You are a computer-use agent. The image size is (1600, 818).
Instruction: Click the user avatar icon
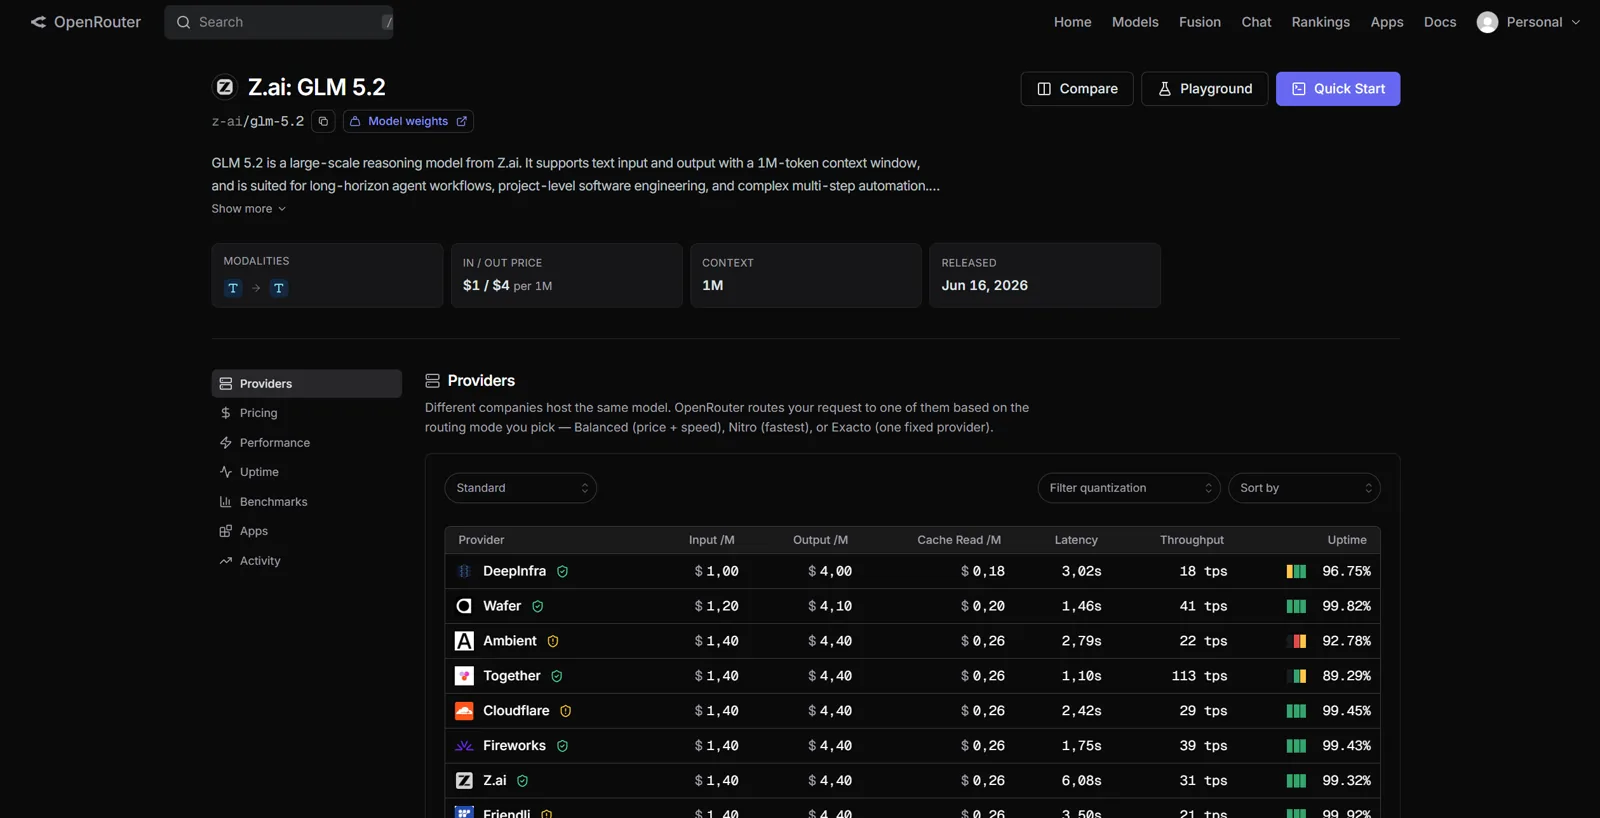[x=1488, y=22]
